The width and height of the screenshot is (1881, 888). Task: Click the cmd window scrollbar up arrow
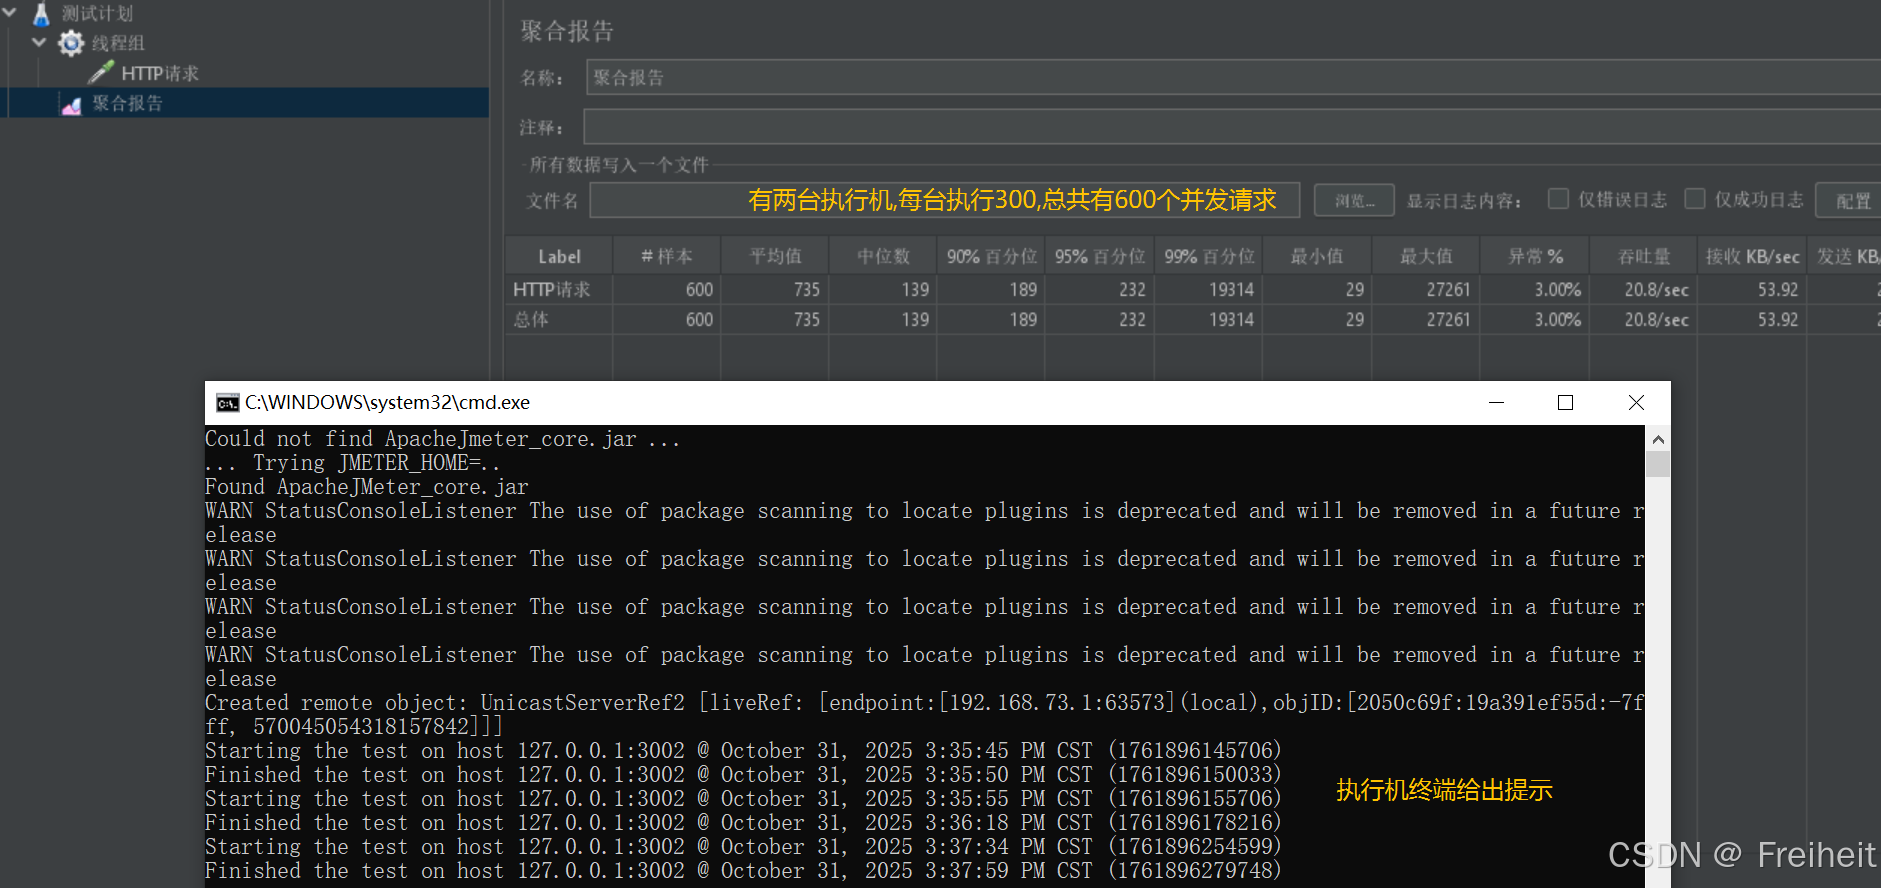(1658, 439)
